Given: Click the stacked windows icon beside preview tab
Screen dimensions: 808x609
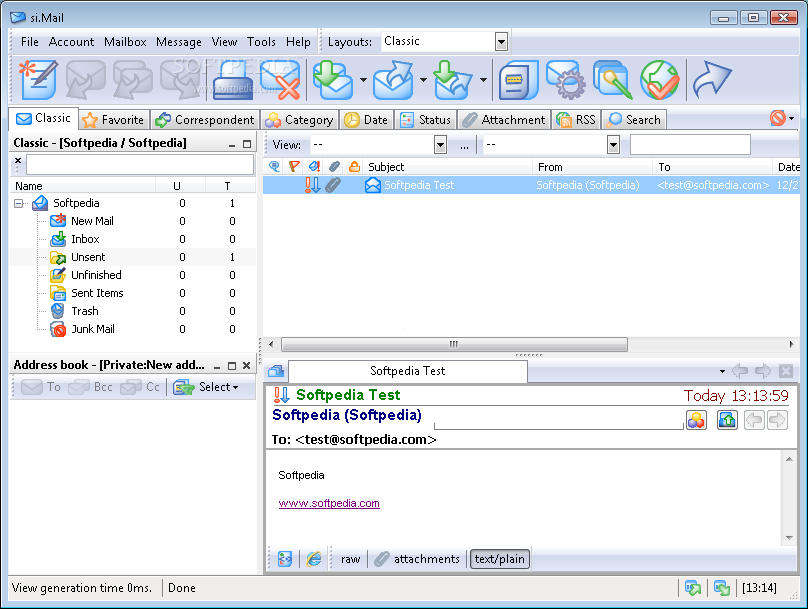Looking at the screenshot, I should (276, 371).
